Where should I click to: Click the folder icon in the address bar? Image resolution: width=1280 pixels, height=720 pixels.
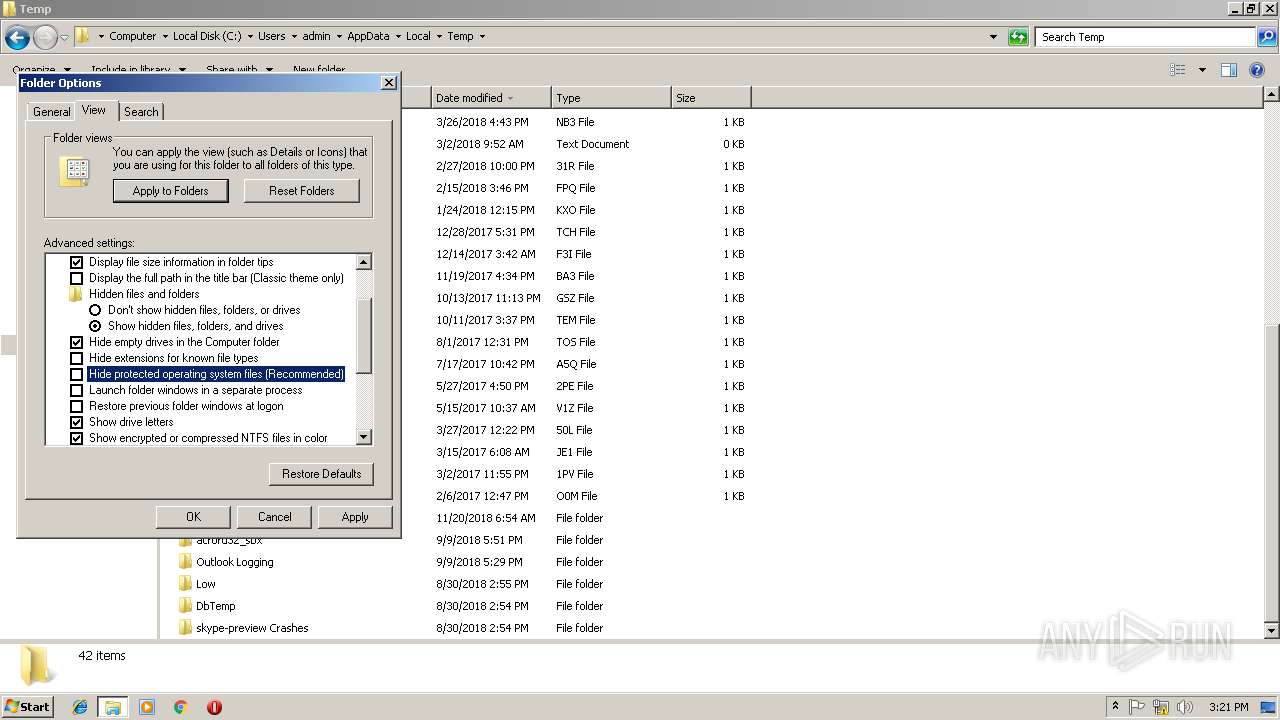tap(83, 36)
